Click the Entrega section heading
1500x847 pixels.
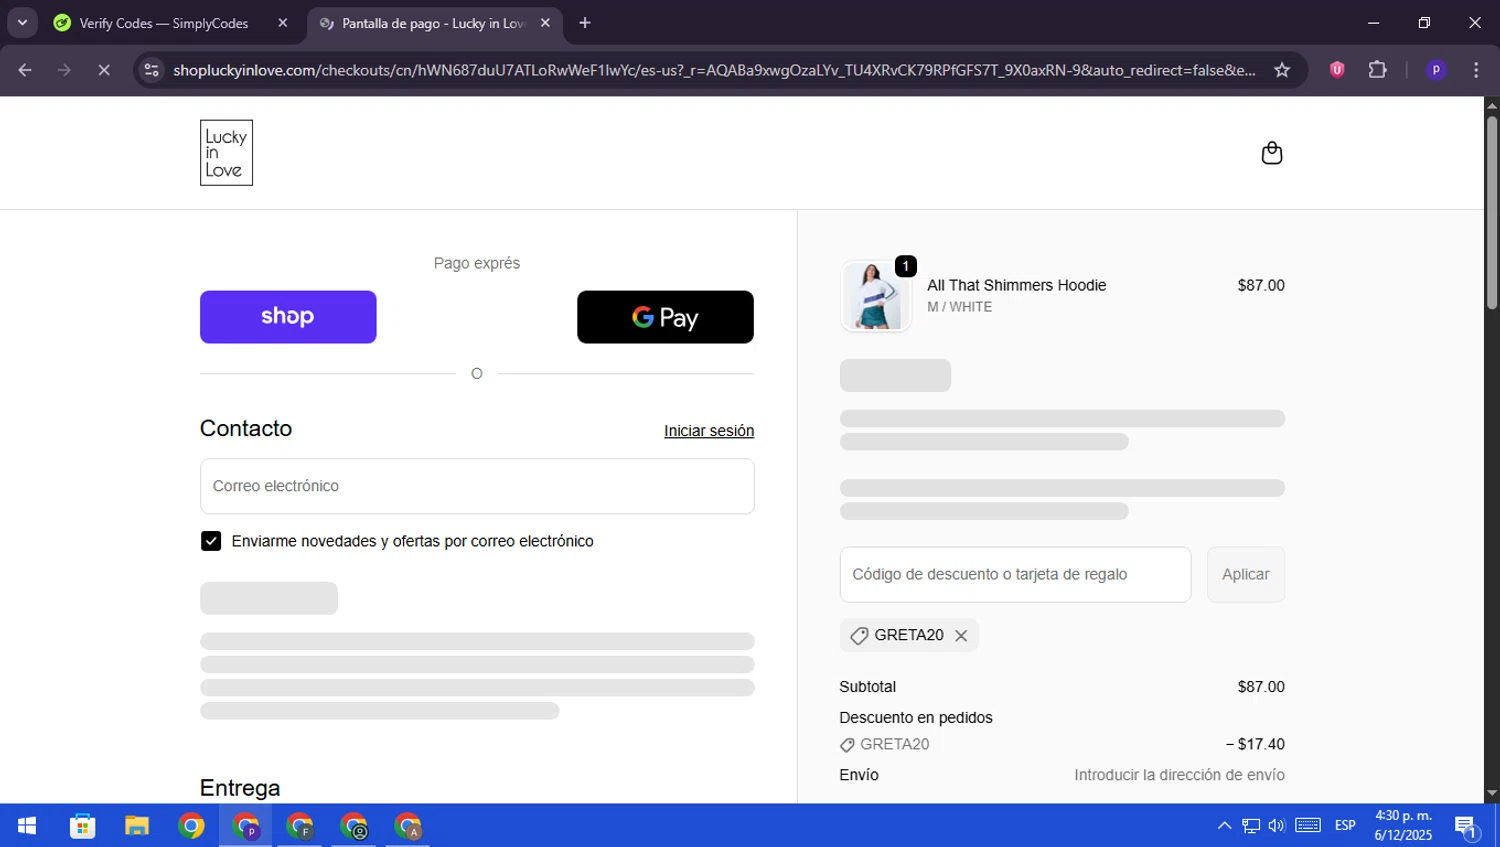[x=240, y=788]
